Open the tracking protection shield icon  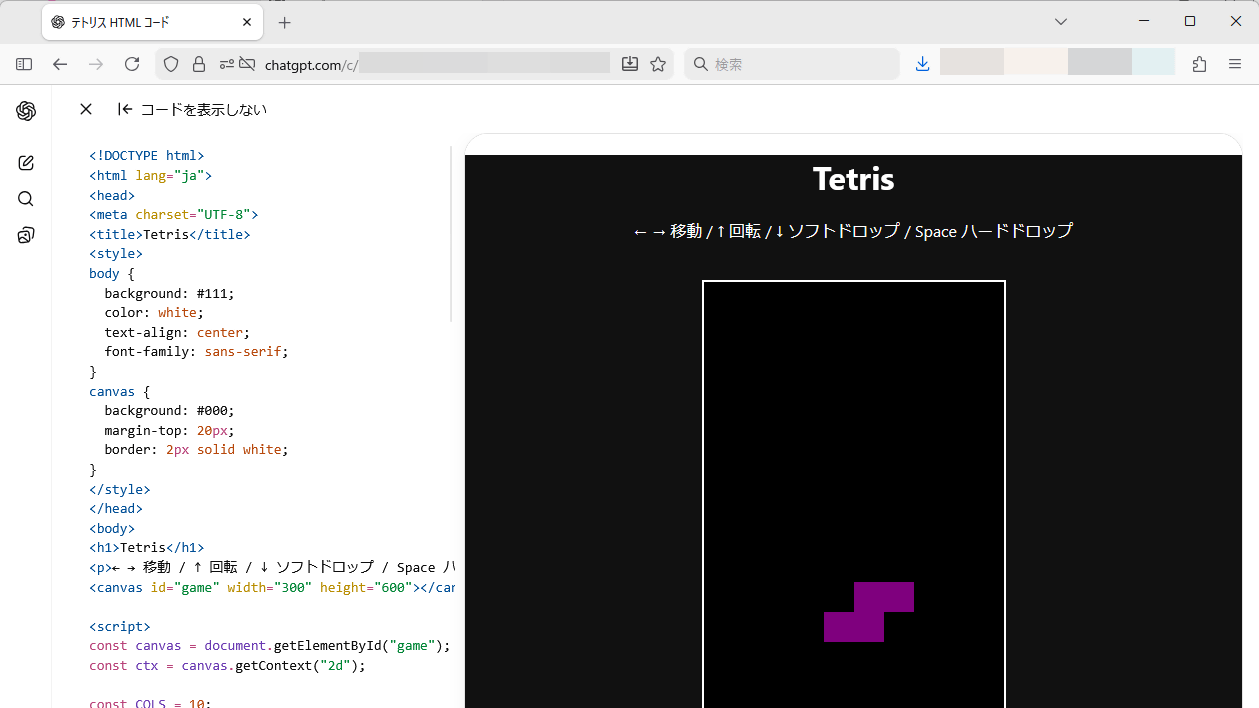171,64
